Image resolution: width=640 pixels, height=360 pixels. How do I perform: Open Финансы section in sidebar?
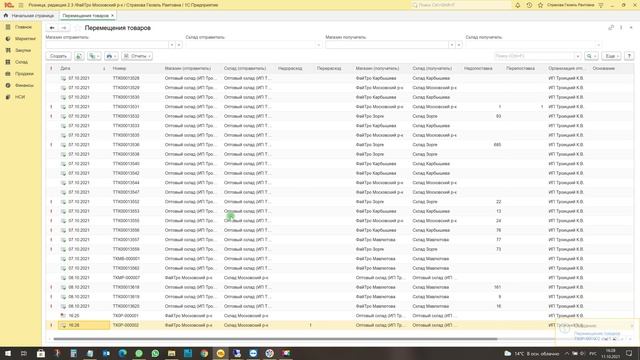(x=20, y=85)
